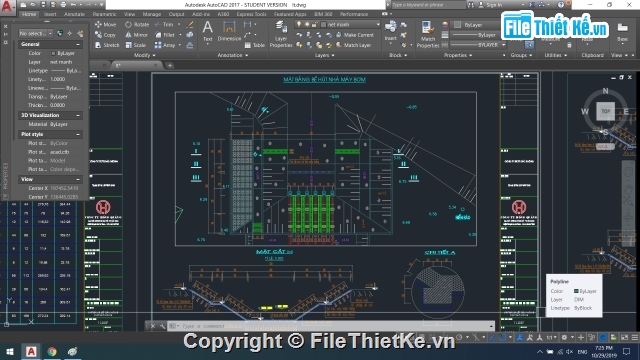Open the Parametric ribbon tab

pyautogui.click(x=104, y=14)
